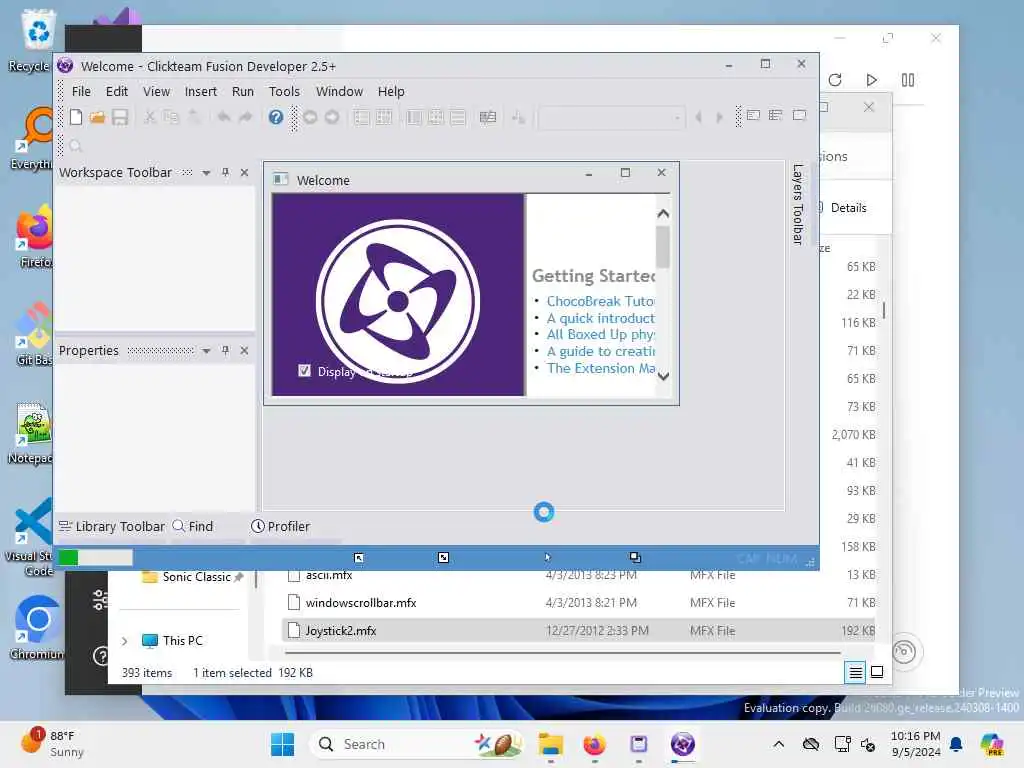Screen dimensions: 1024x768
Task: Click the Cut scissors icon
Action: click(150, 117)
